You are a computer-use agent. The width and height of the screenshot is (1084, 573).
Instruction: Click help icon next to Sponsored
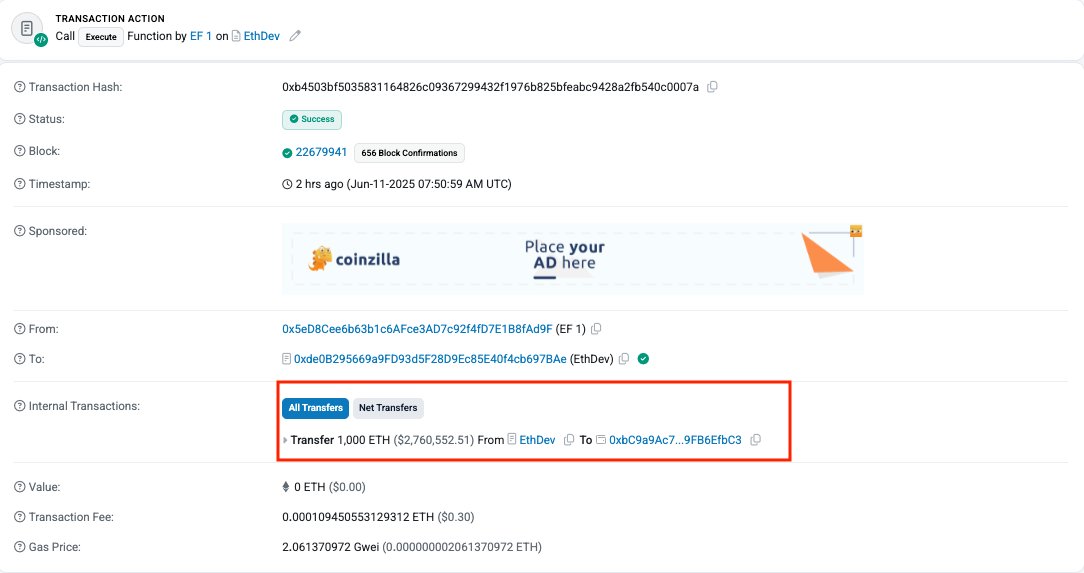click(x=19, y=231)
